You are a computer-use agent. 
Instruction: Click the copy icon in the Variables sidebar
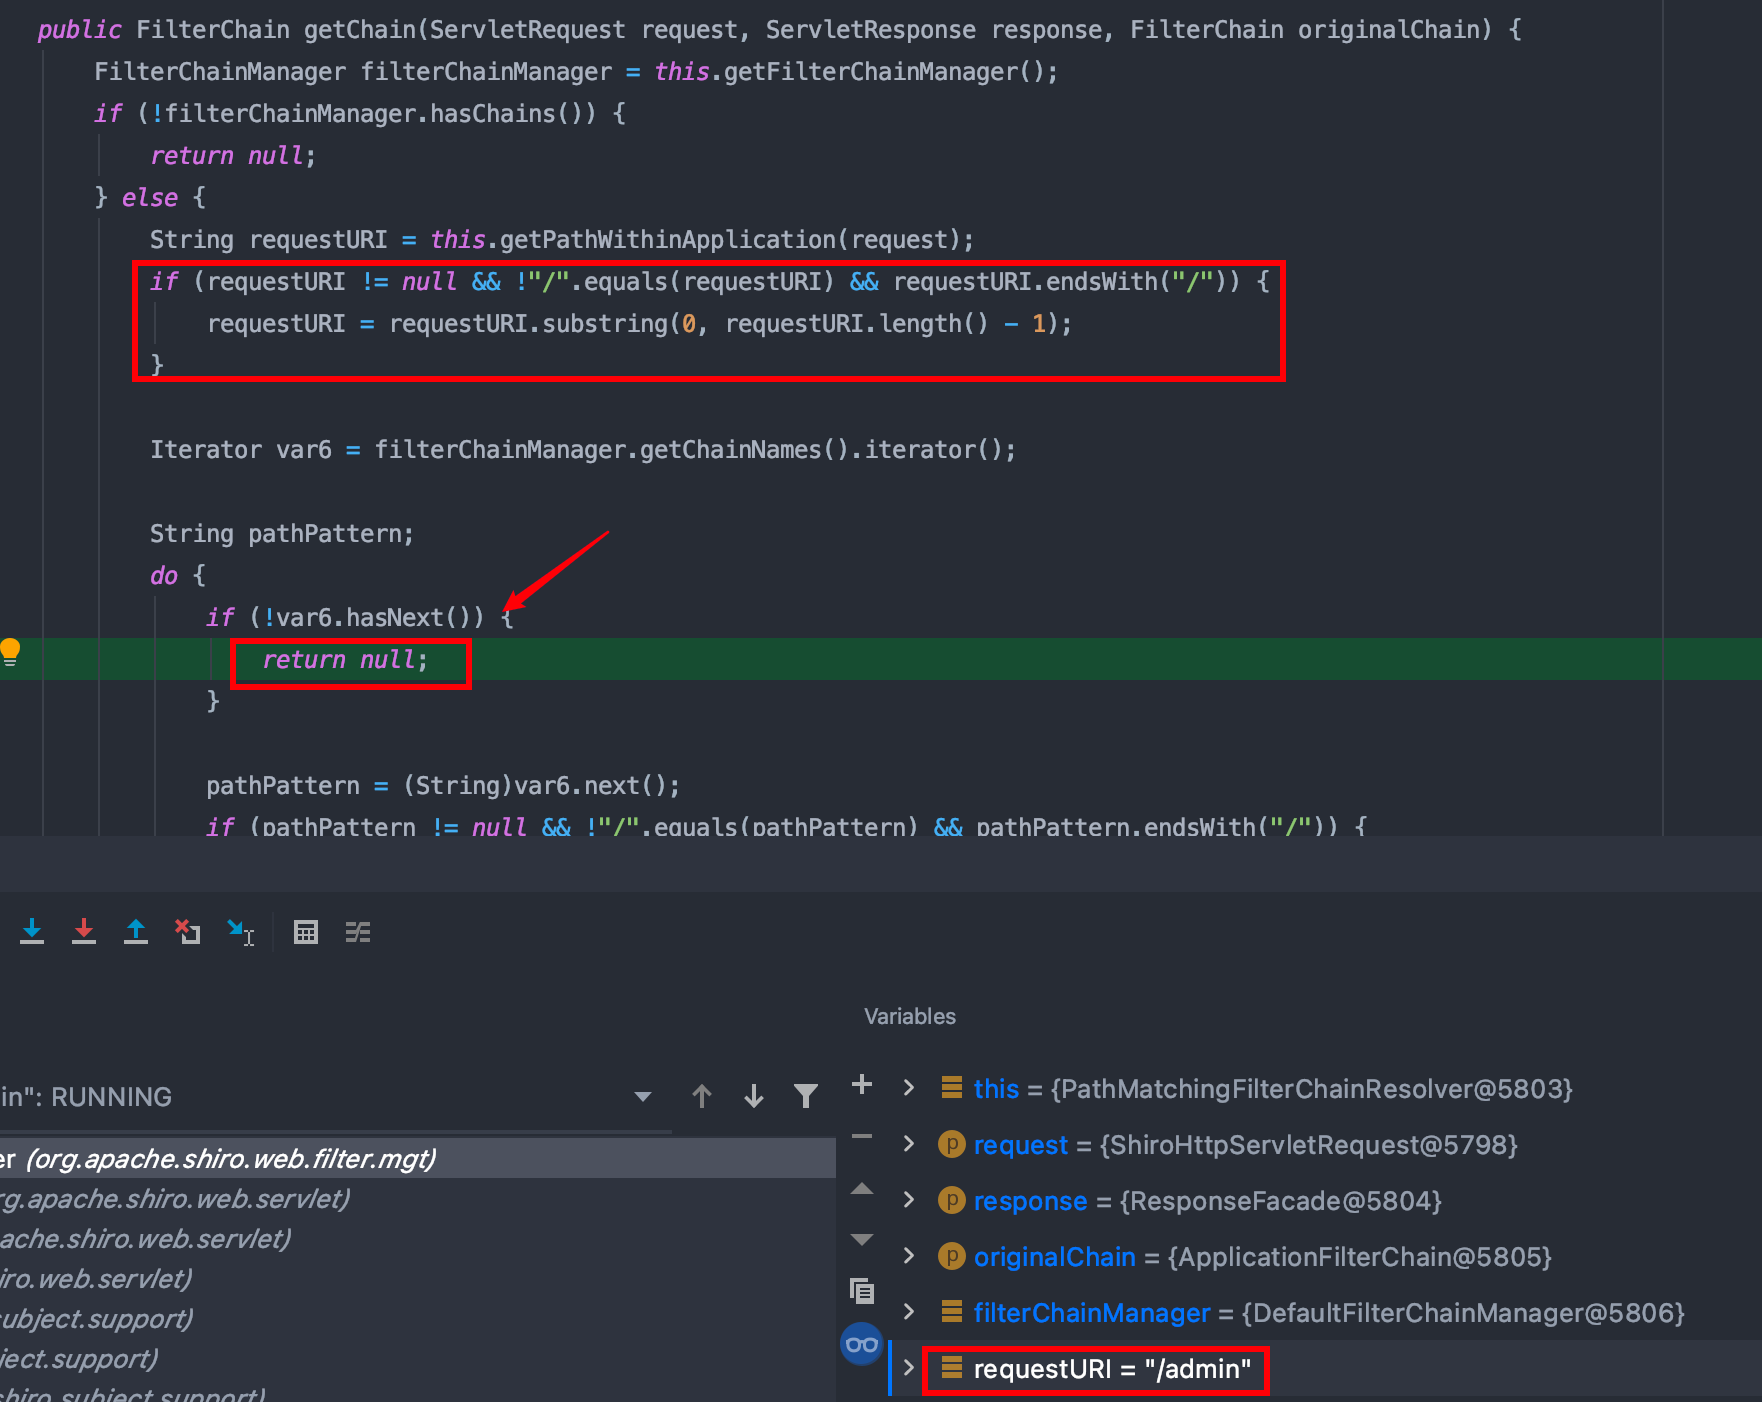tap(862, 1291)
